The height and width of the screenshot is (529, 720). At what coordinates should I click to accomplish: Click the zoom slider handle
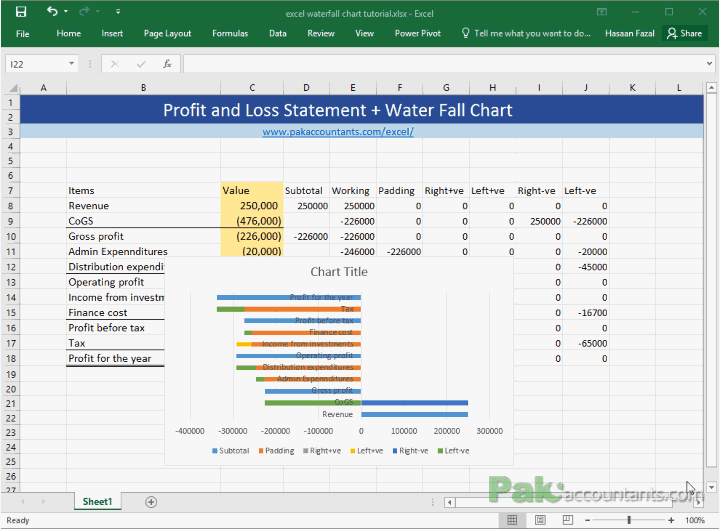click(x=629, y=520)
